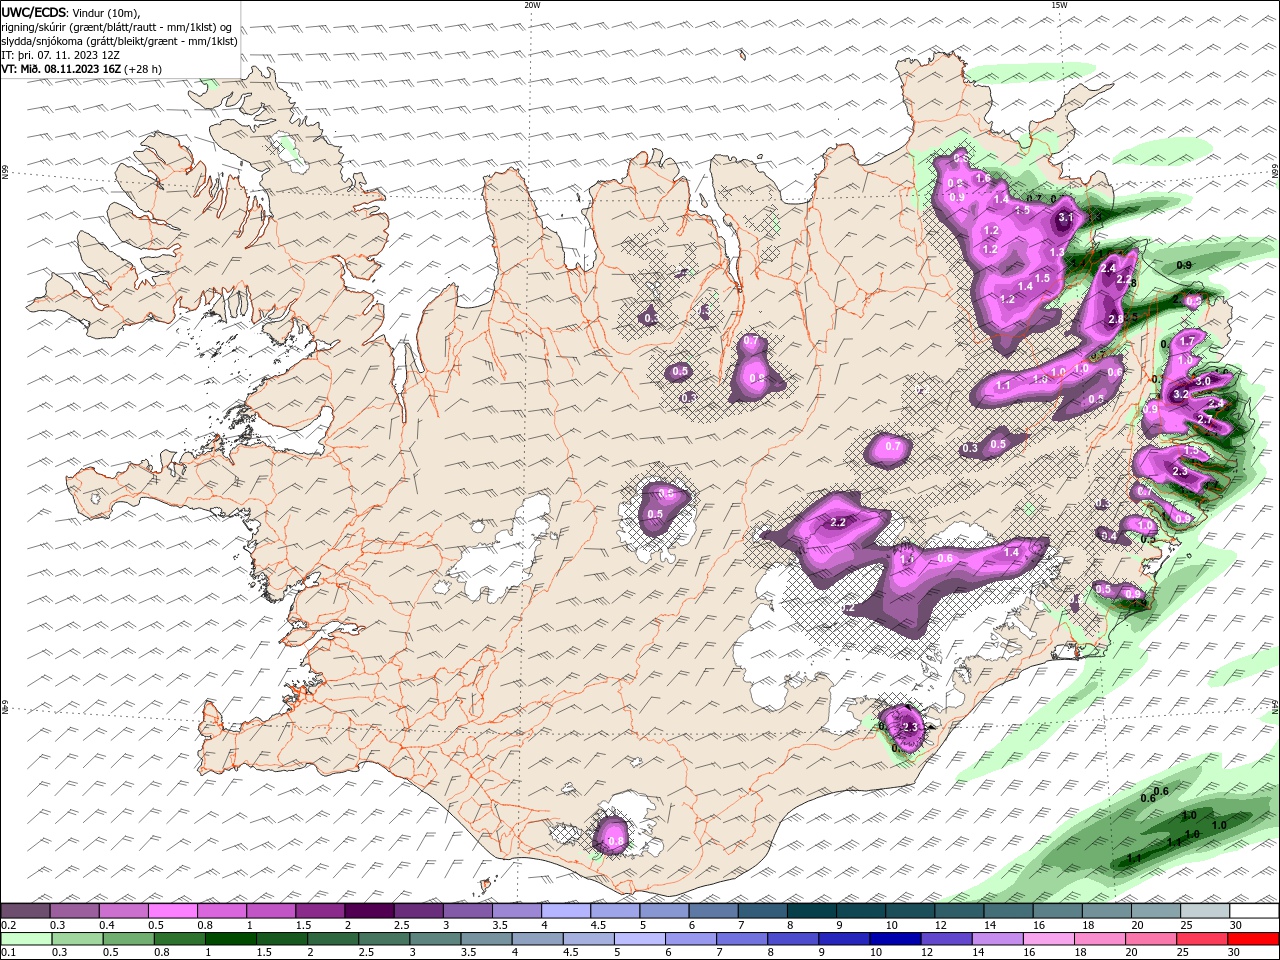Click the '3.0' snowfall value in the eastern fjords
1280x960 pixels.
(x=1203, y=381)
